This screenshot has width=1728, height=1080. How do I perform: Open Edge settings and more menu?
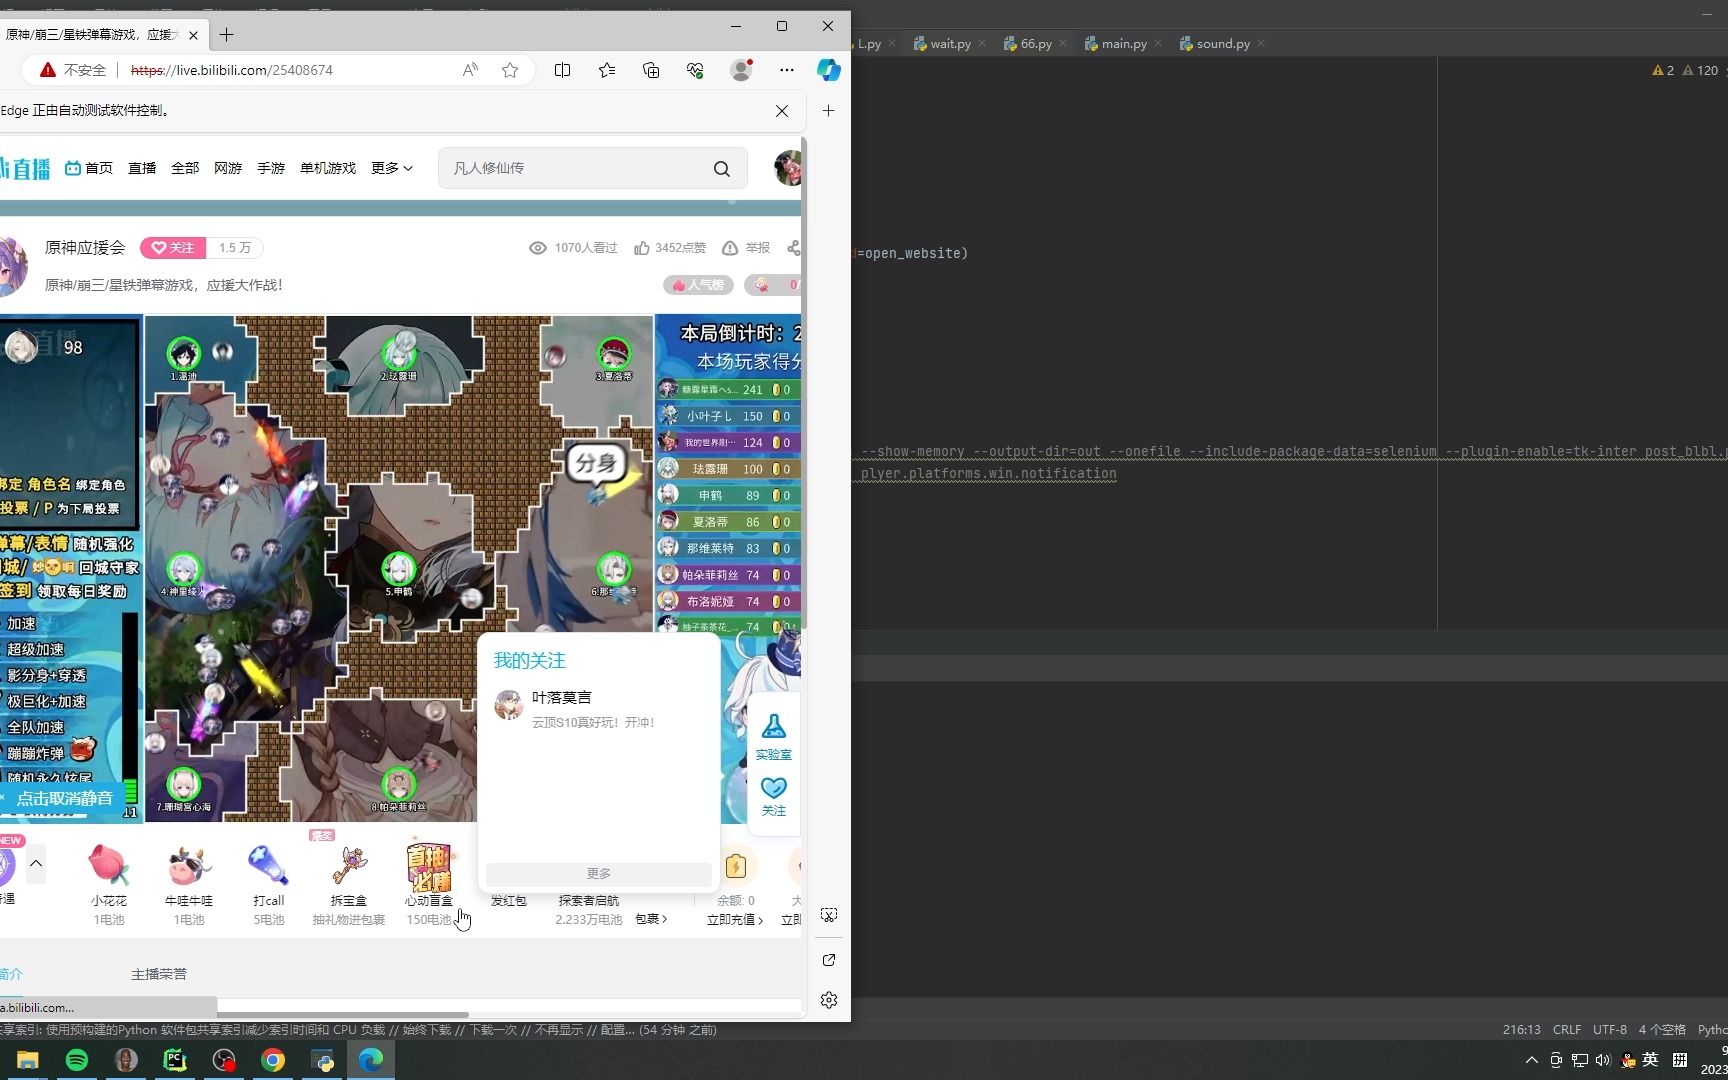point(787,70)
